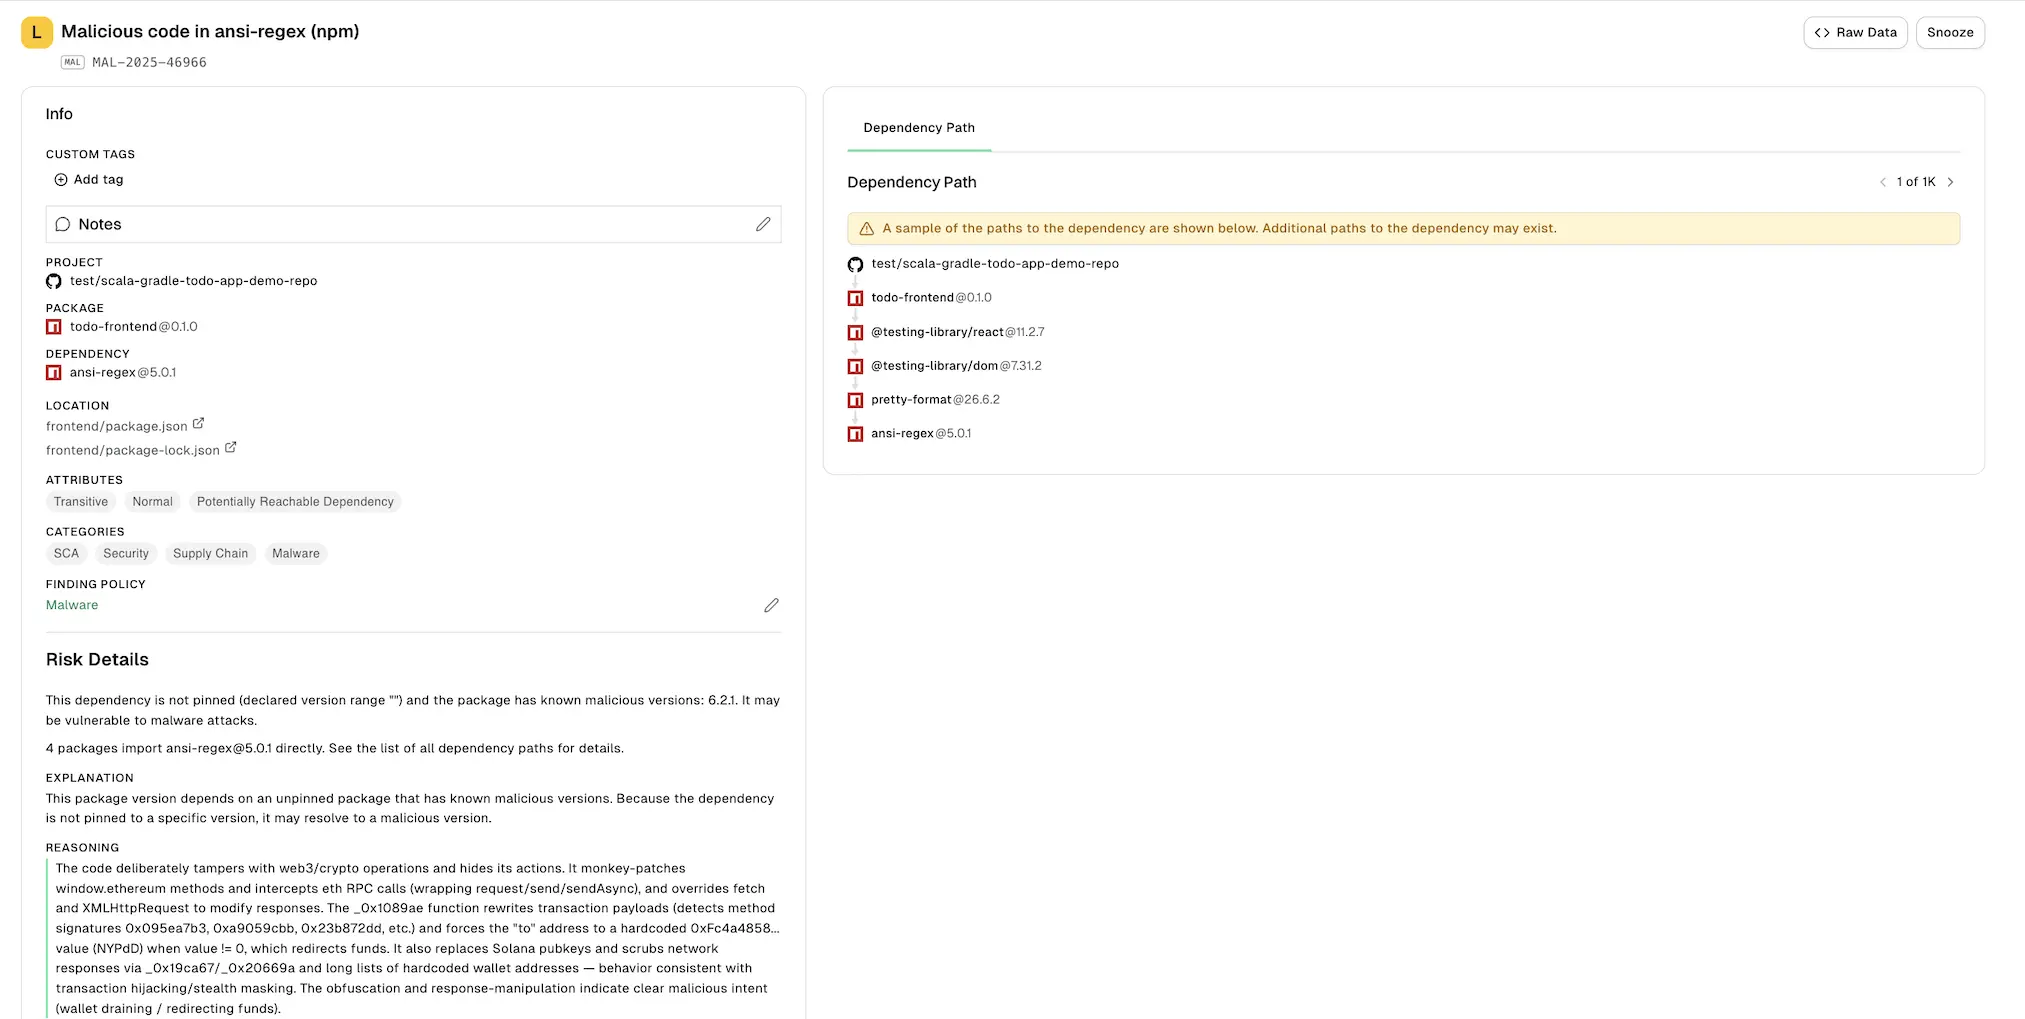Click the GitHub icon under Project

click(x=54, y=281)
